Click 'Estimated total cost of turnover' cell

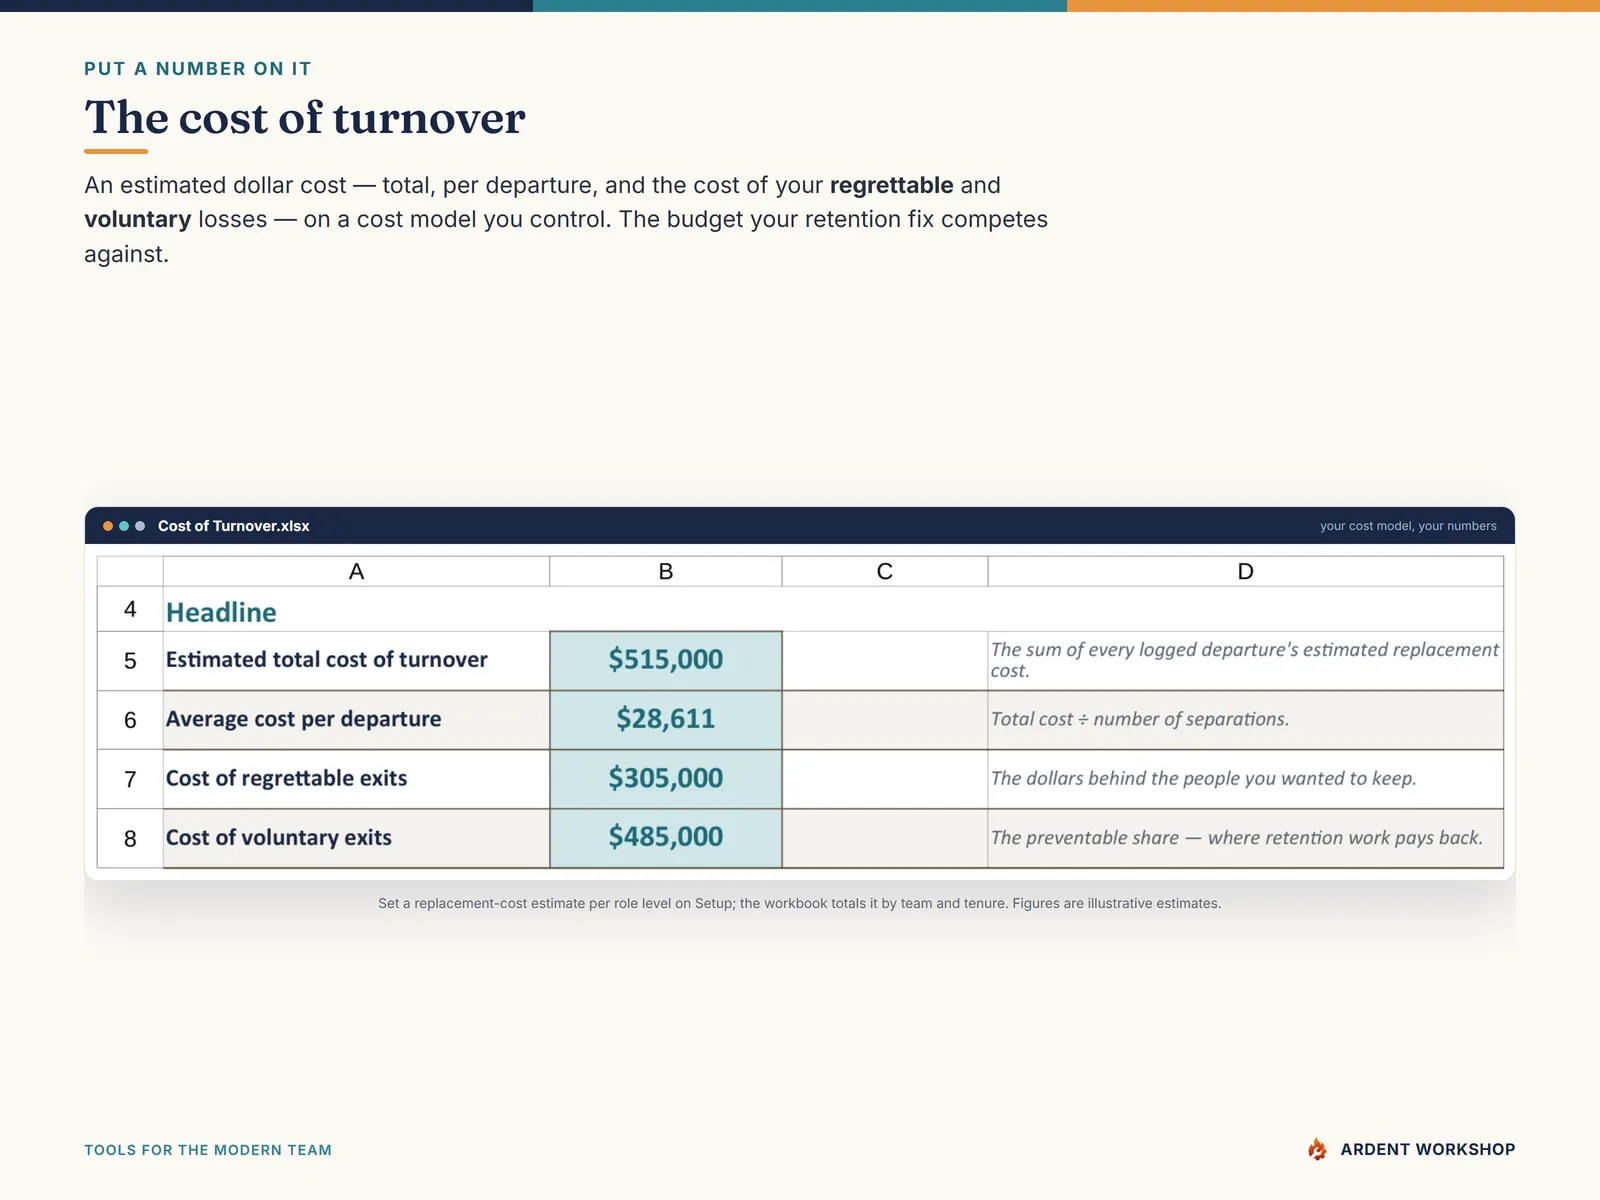356,660
